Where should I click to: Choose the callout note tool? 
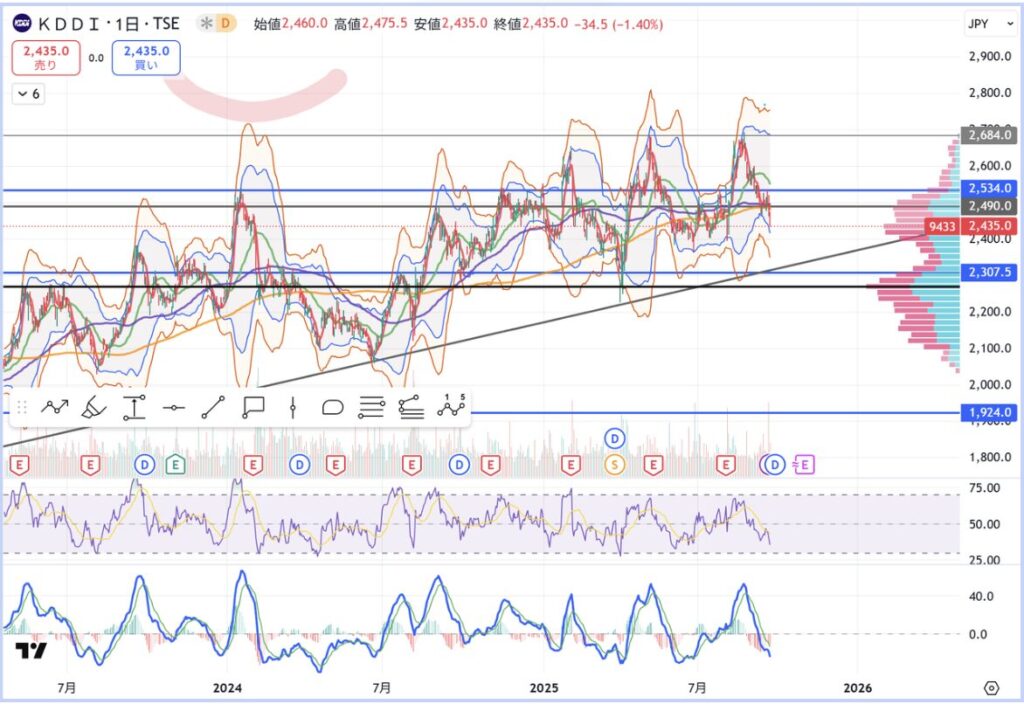point(252,407)
